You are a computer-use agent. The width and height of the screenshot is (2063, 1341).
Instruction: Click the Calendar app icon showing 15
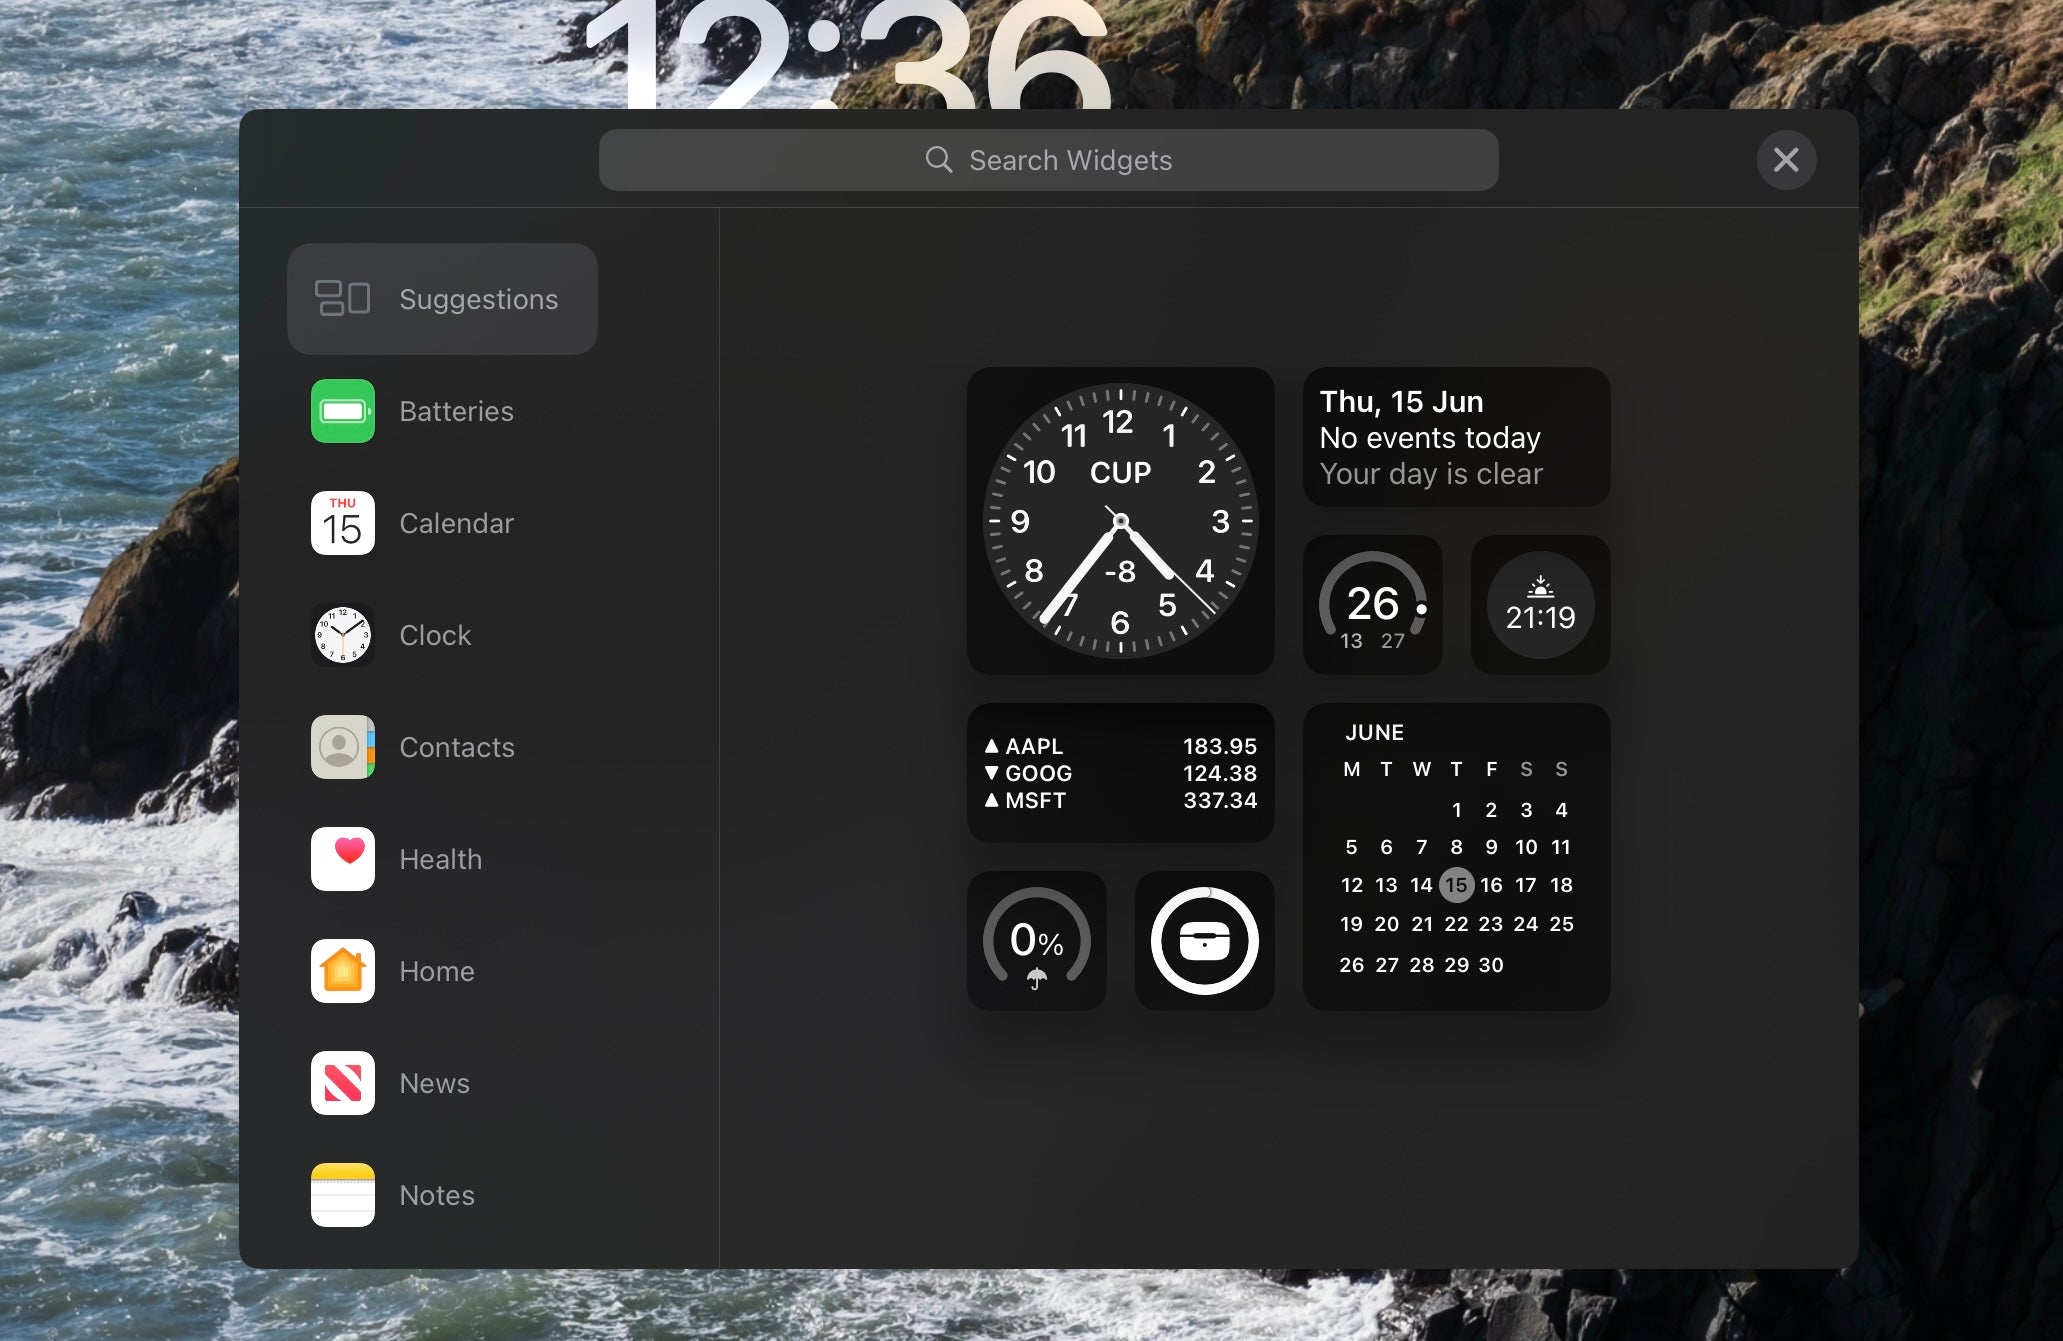coord(343,523)
